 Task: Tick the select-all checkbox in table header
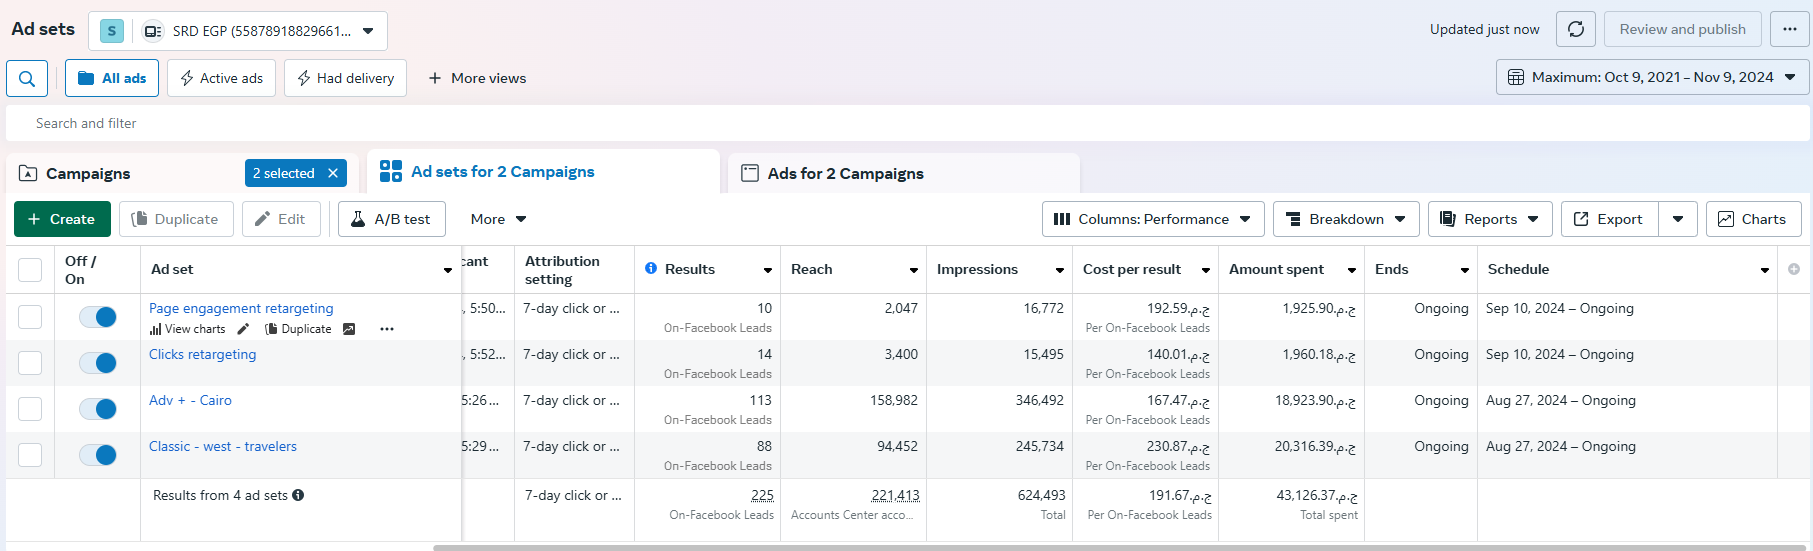(x=30, y=270)
